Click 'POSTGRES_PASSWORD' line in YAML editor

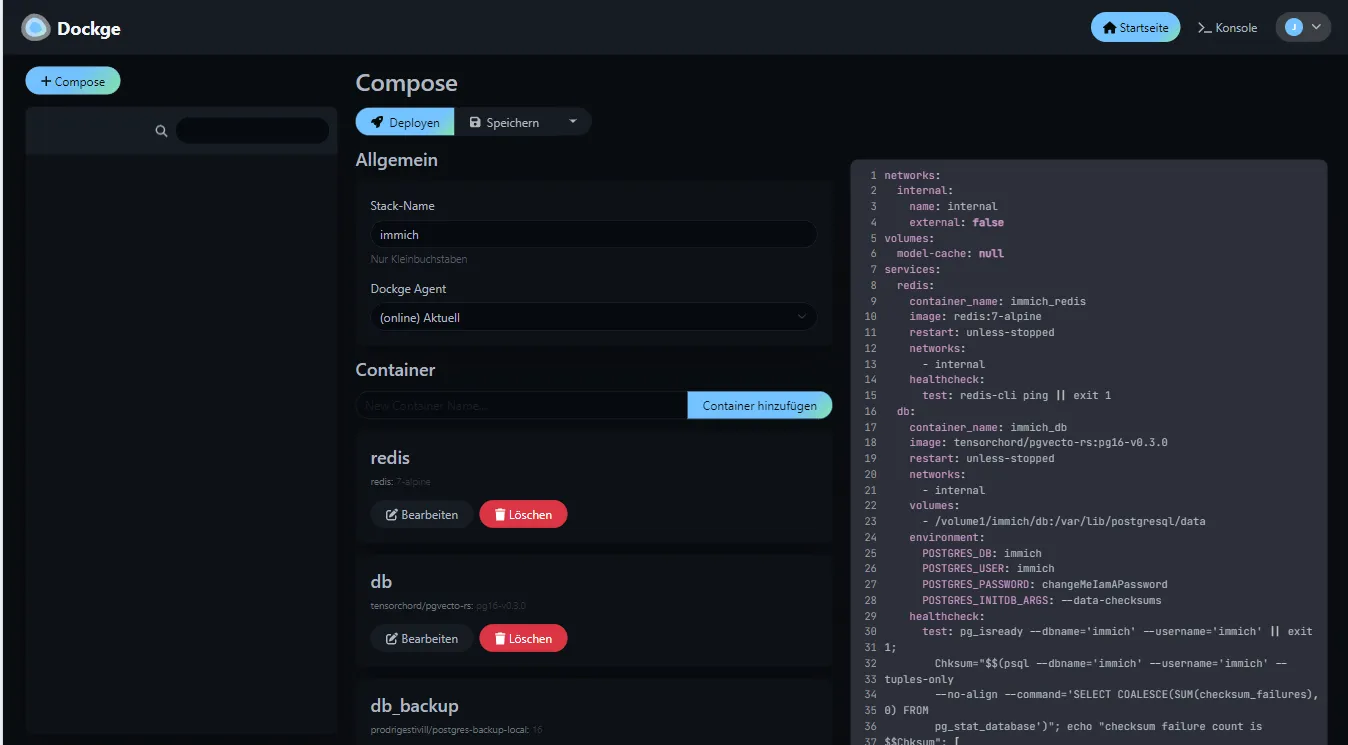point(1044,584)
